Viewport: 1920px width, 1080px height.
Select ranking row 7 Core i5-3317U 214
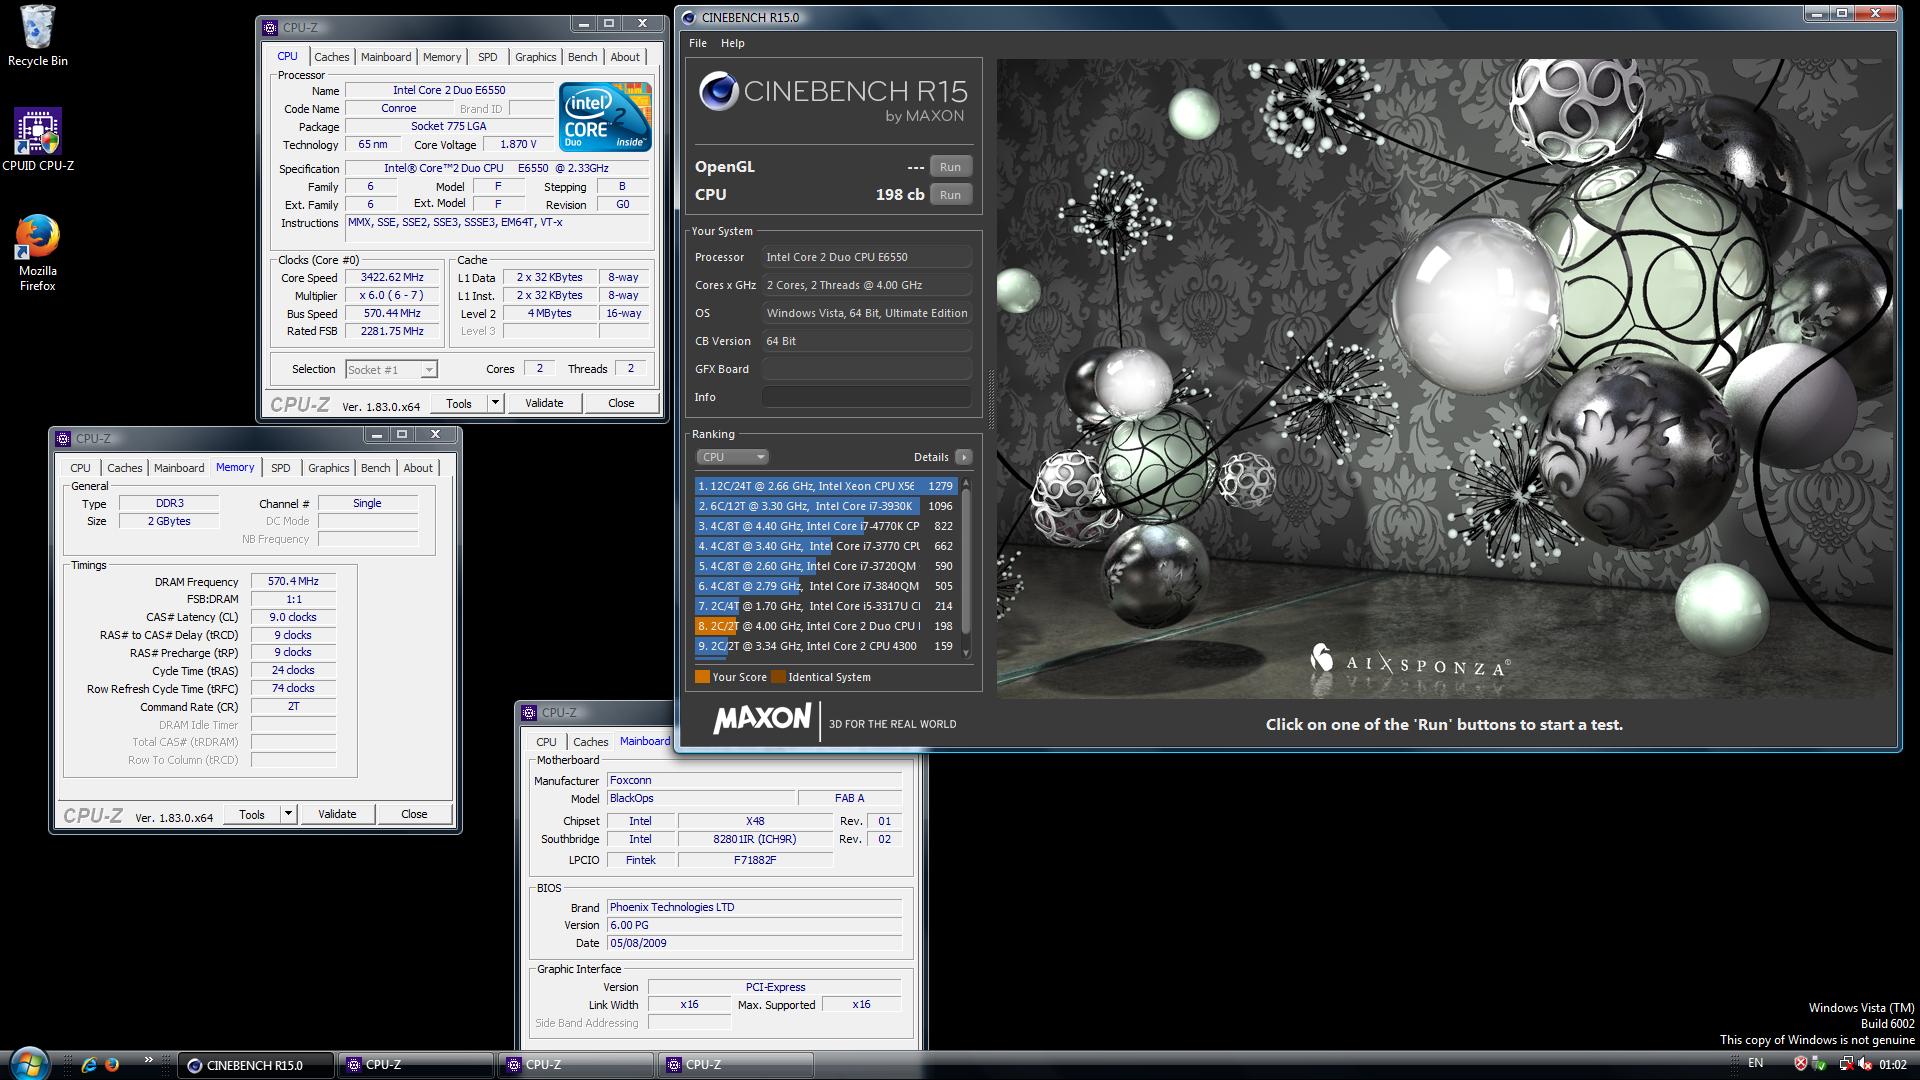tap(826, 606)
